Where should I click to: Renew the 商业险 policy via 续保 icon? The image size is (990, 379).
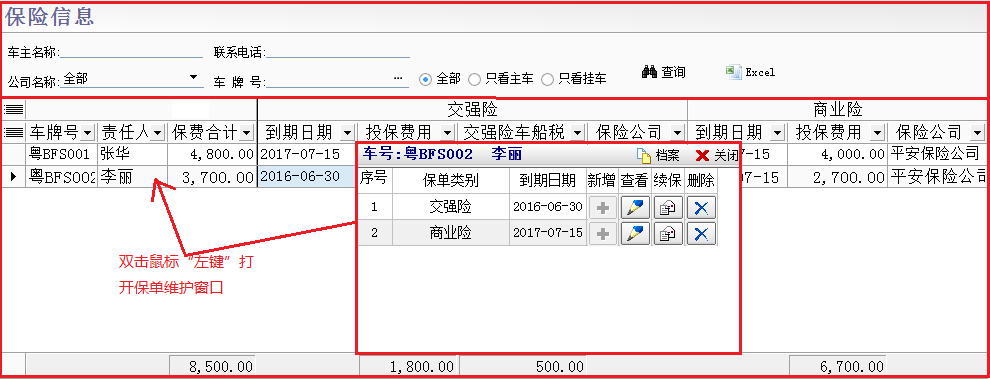click(x=667, y=233)
